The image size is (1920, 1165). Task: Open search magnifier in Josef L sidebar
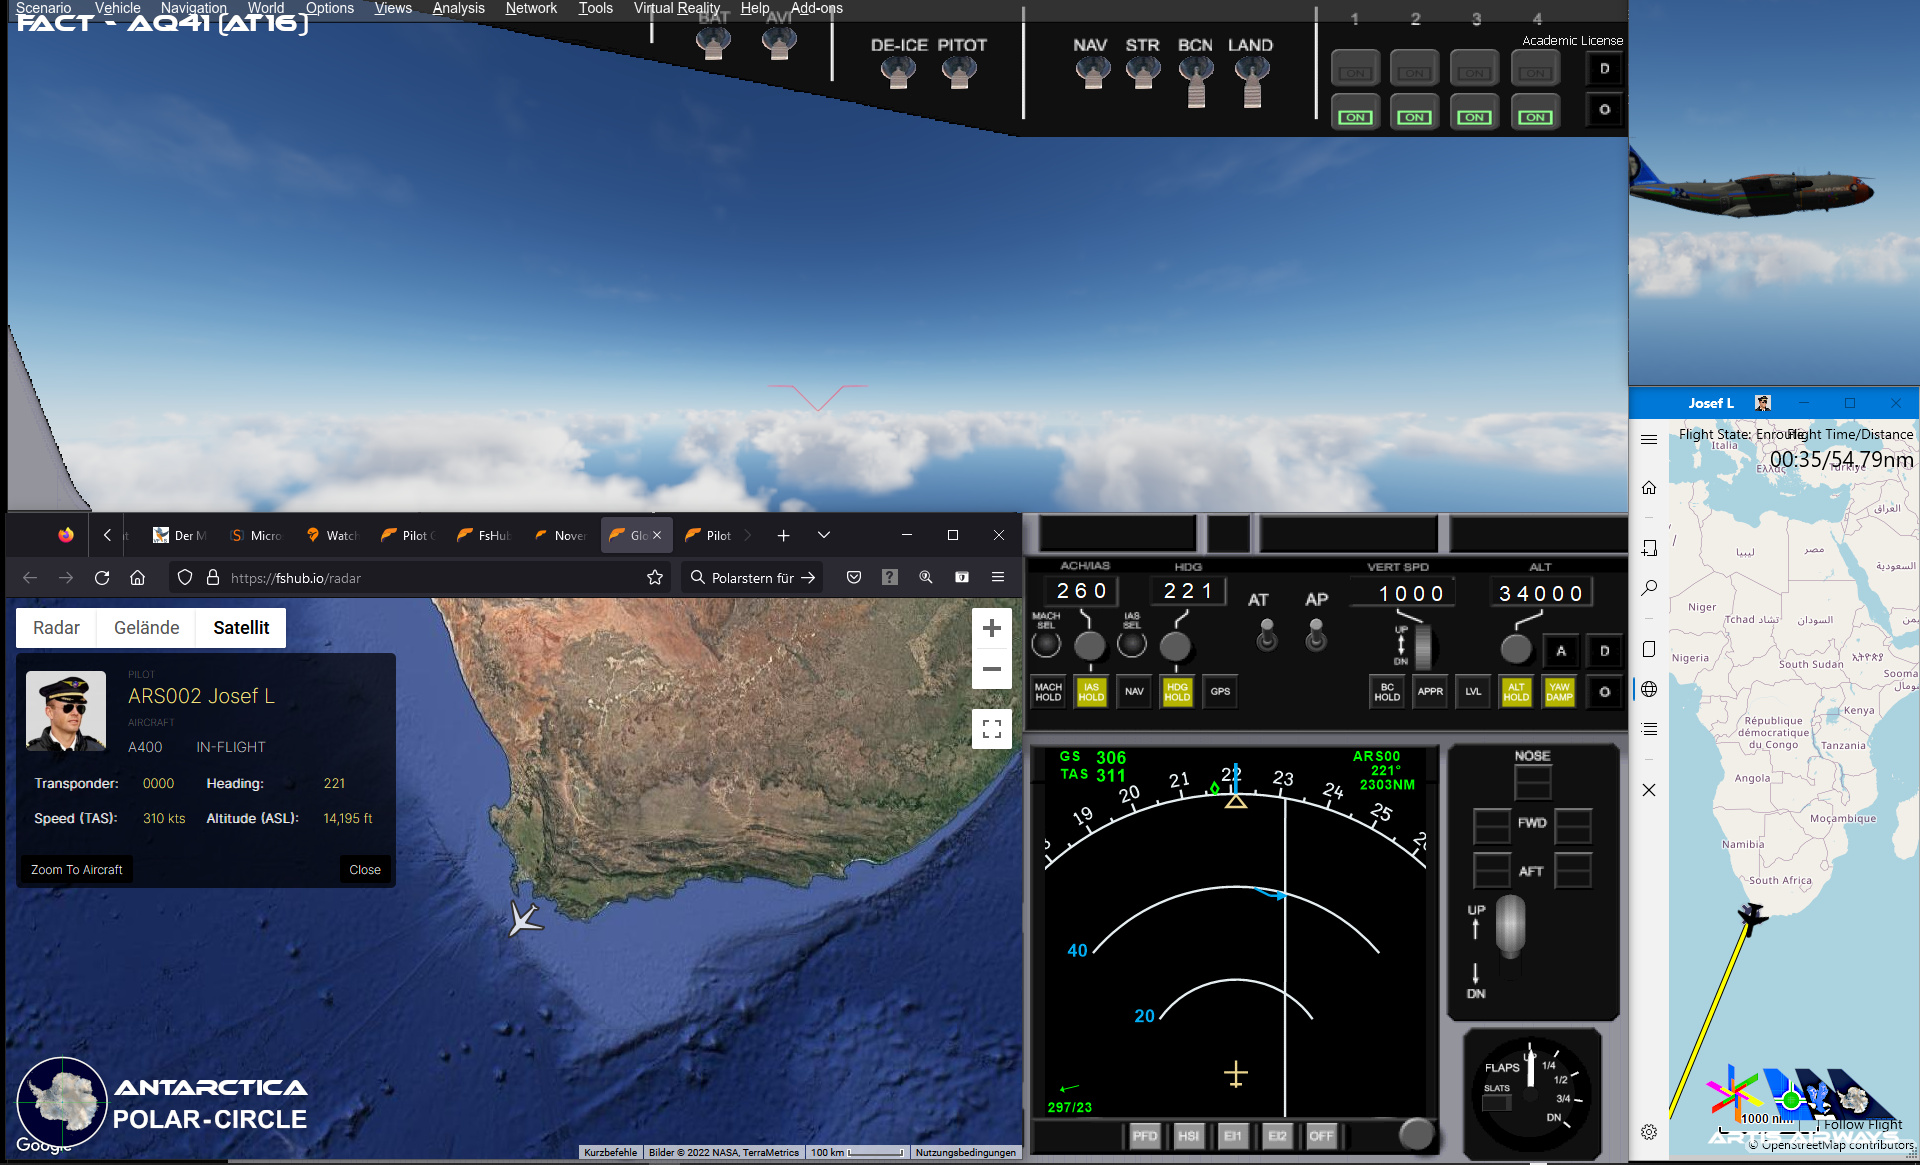click(x=1649, y=588)
